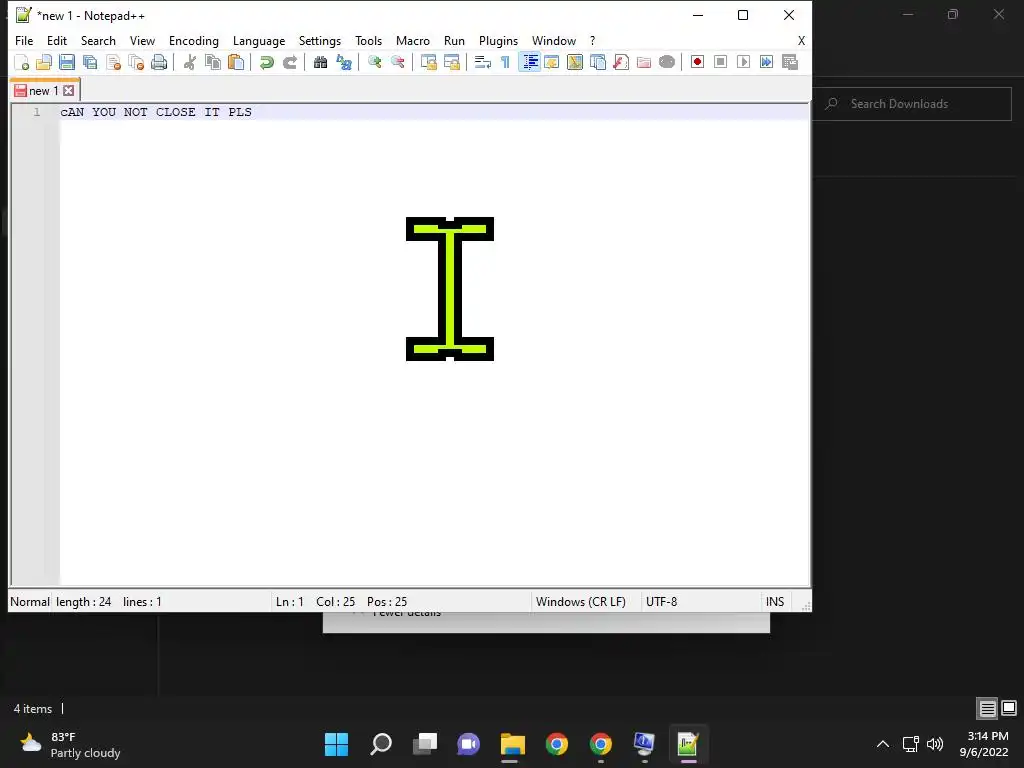Viewport: 1024px width, 768px height.
Task: Open Folder as Workspace toolbar icon
Action: point(644,63)
